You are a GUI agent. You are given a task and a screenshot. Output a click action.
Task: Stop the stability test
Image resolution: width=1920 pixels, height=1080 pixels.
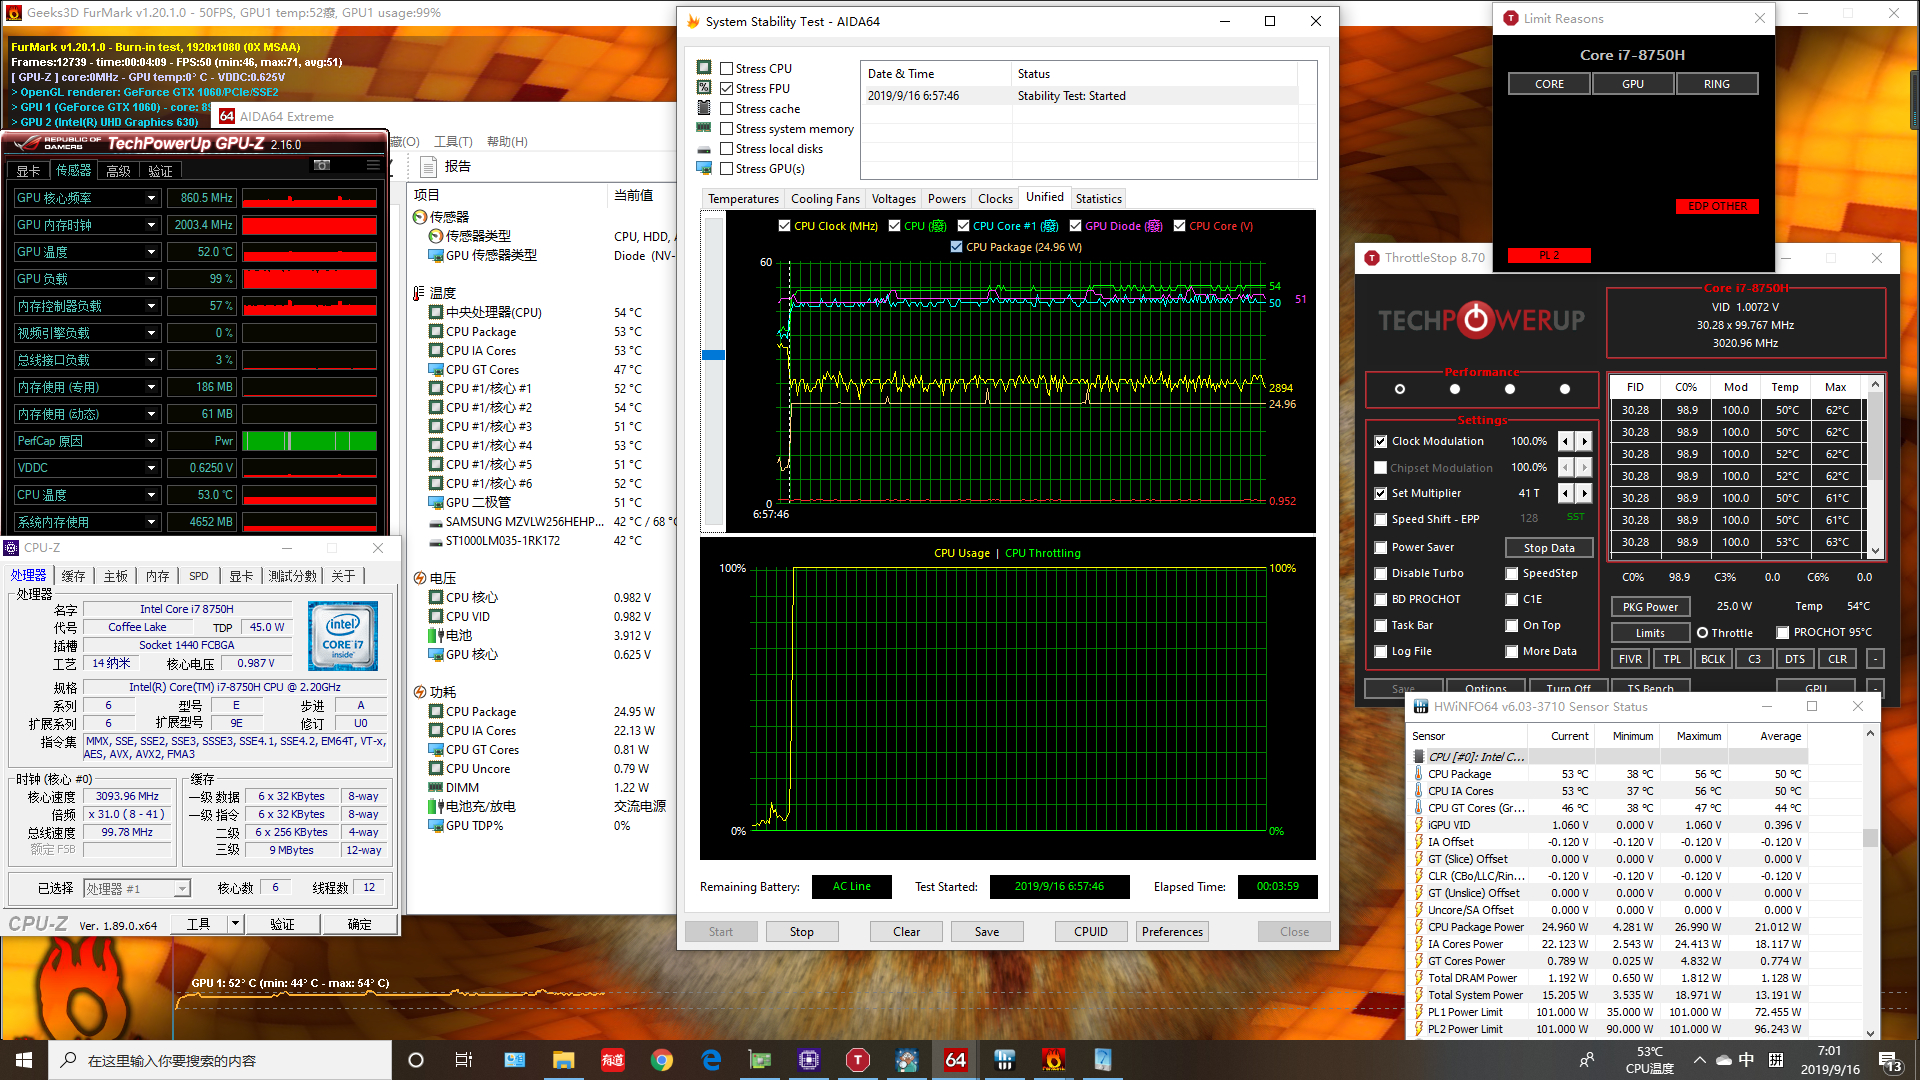tap(801, 931)
